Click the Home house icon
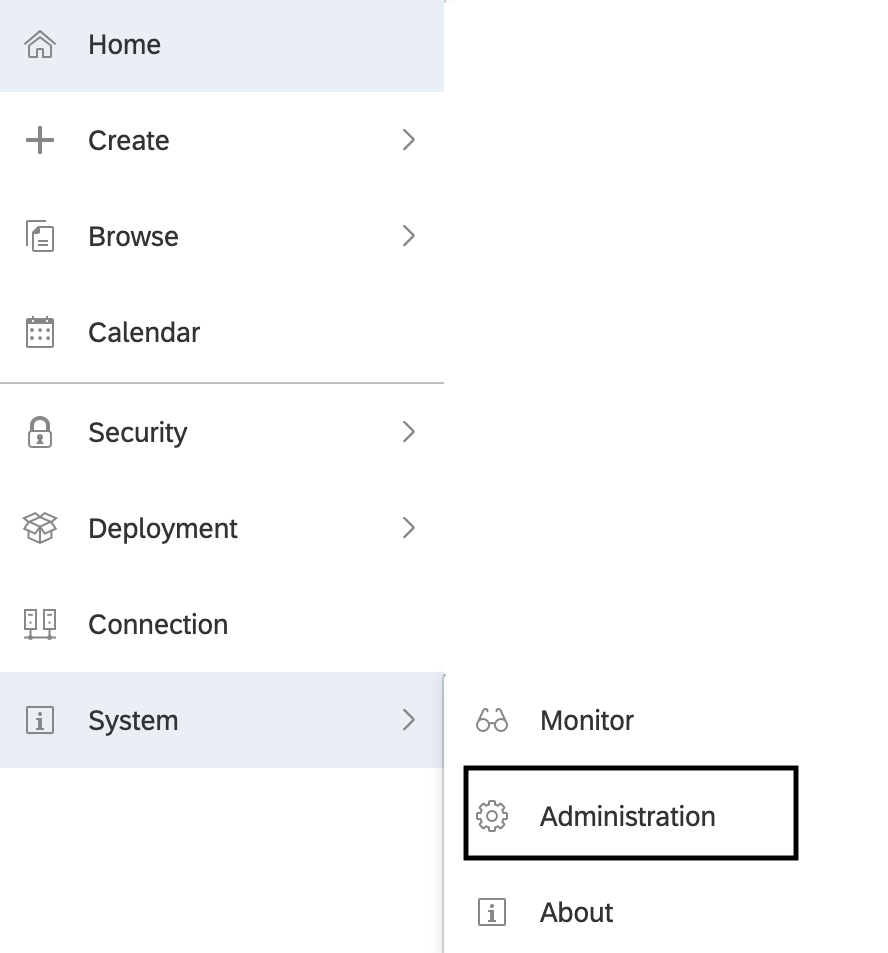888x953 pixels. (40, 45)
